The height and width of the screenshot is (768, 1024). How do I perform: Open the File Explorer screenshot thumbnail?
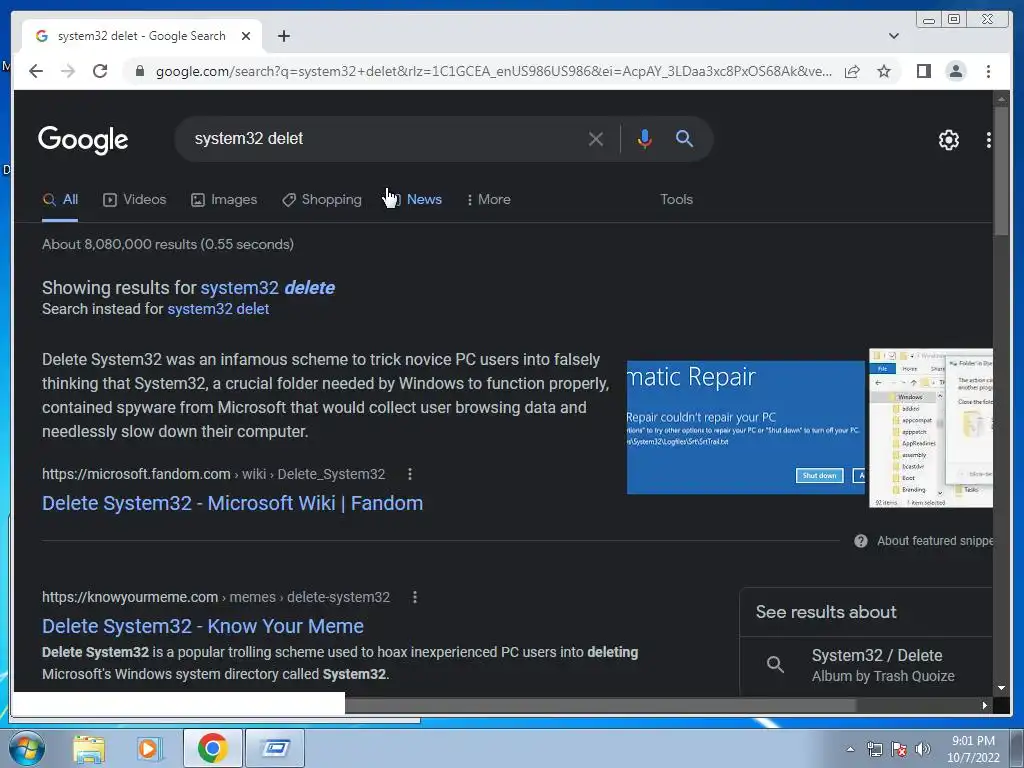coord(931,428)
